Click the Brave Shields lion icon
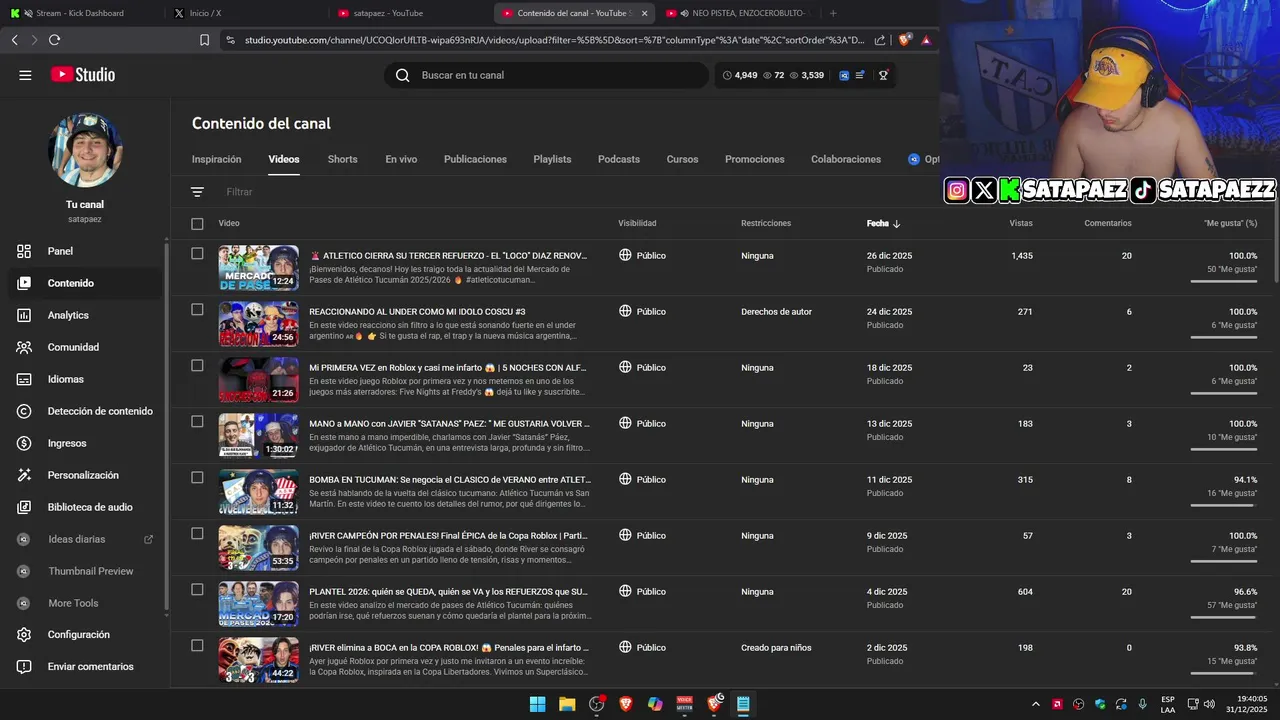 click(904, 40)
